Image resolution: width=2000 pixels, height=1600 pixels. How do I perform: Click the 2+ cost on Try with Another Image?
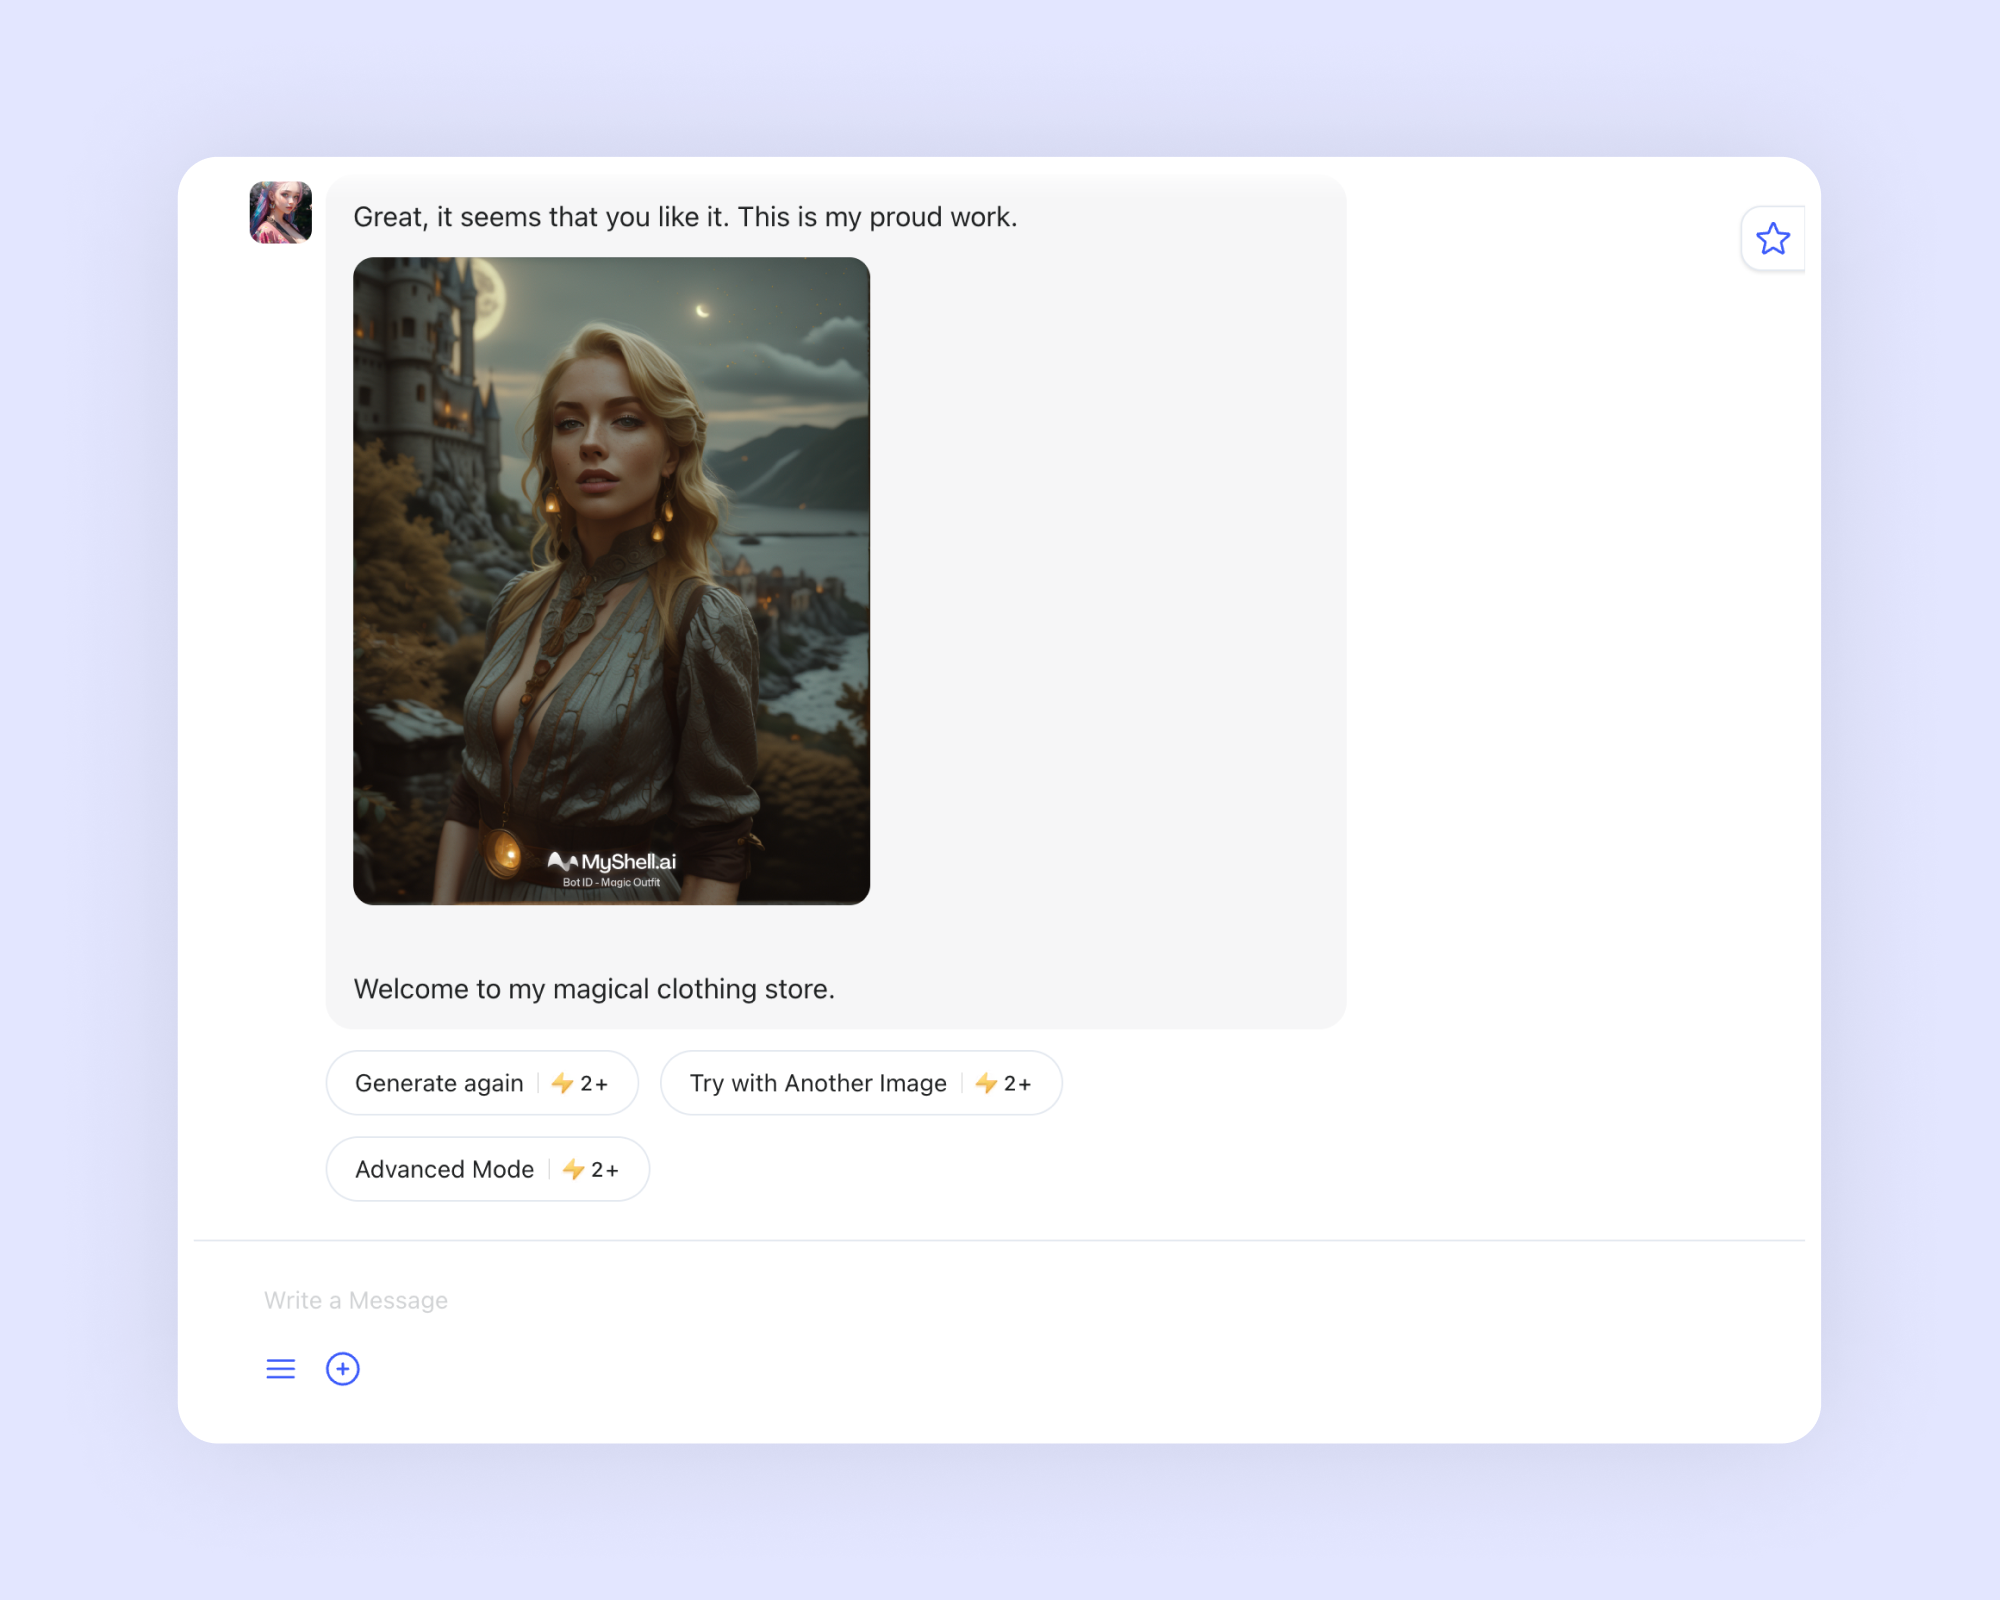[x=1017, y=1084]
